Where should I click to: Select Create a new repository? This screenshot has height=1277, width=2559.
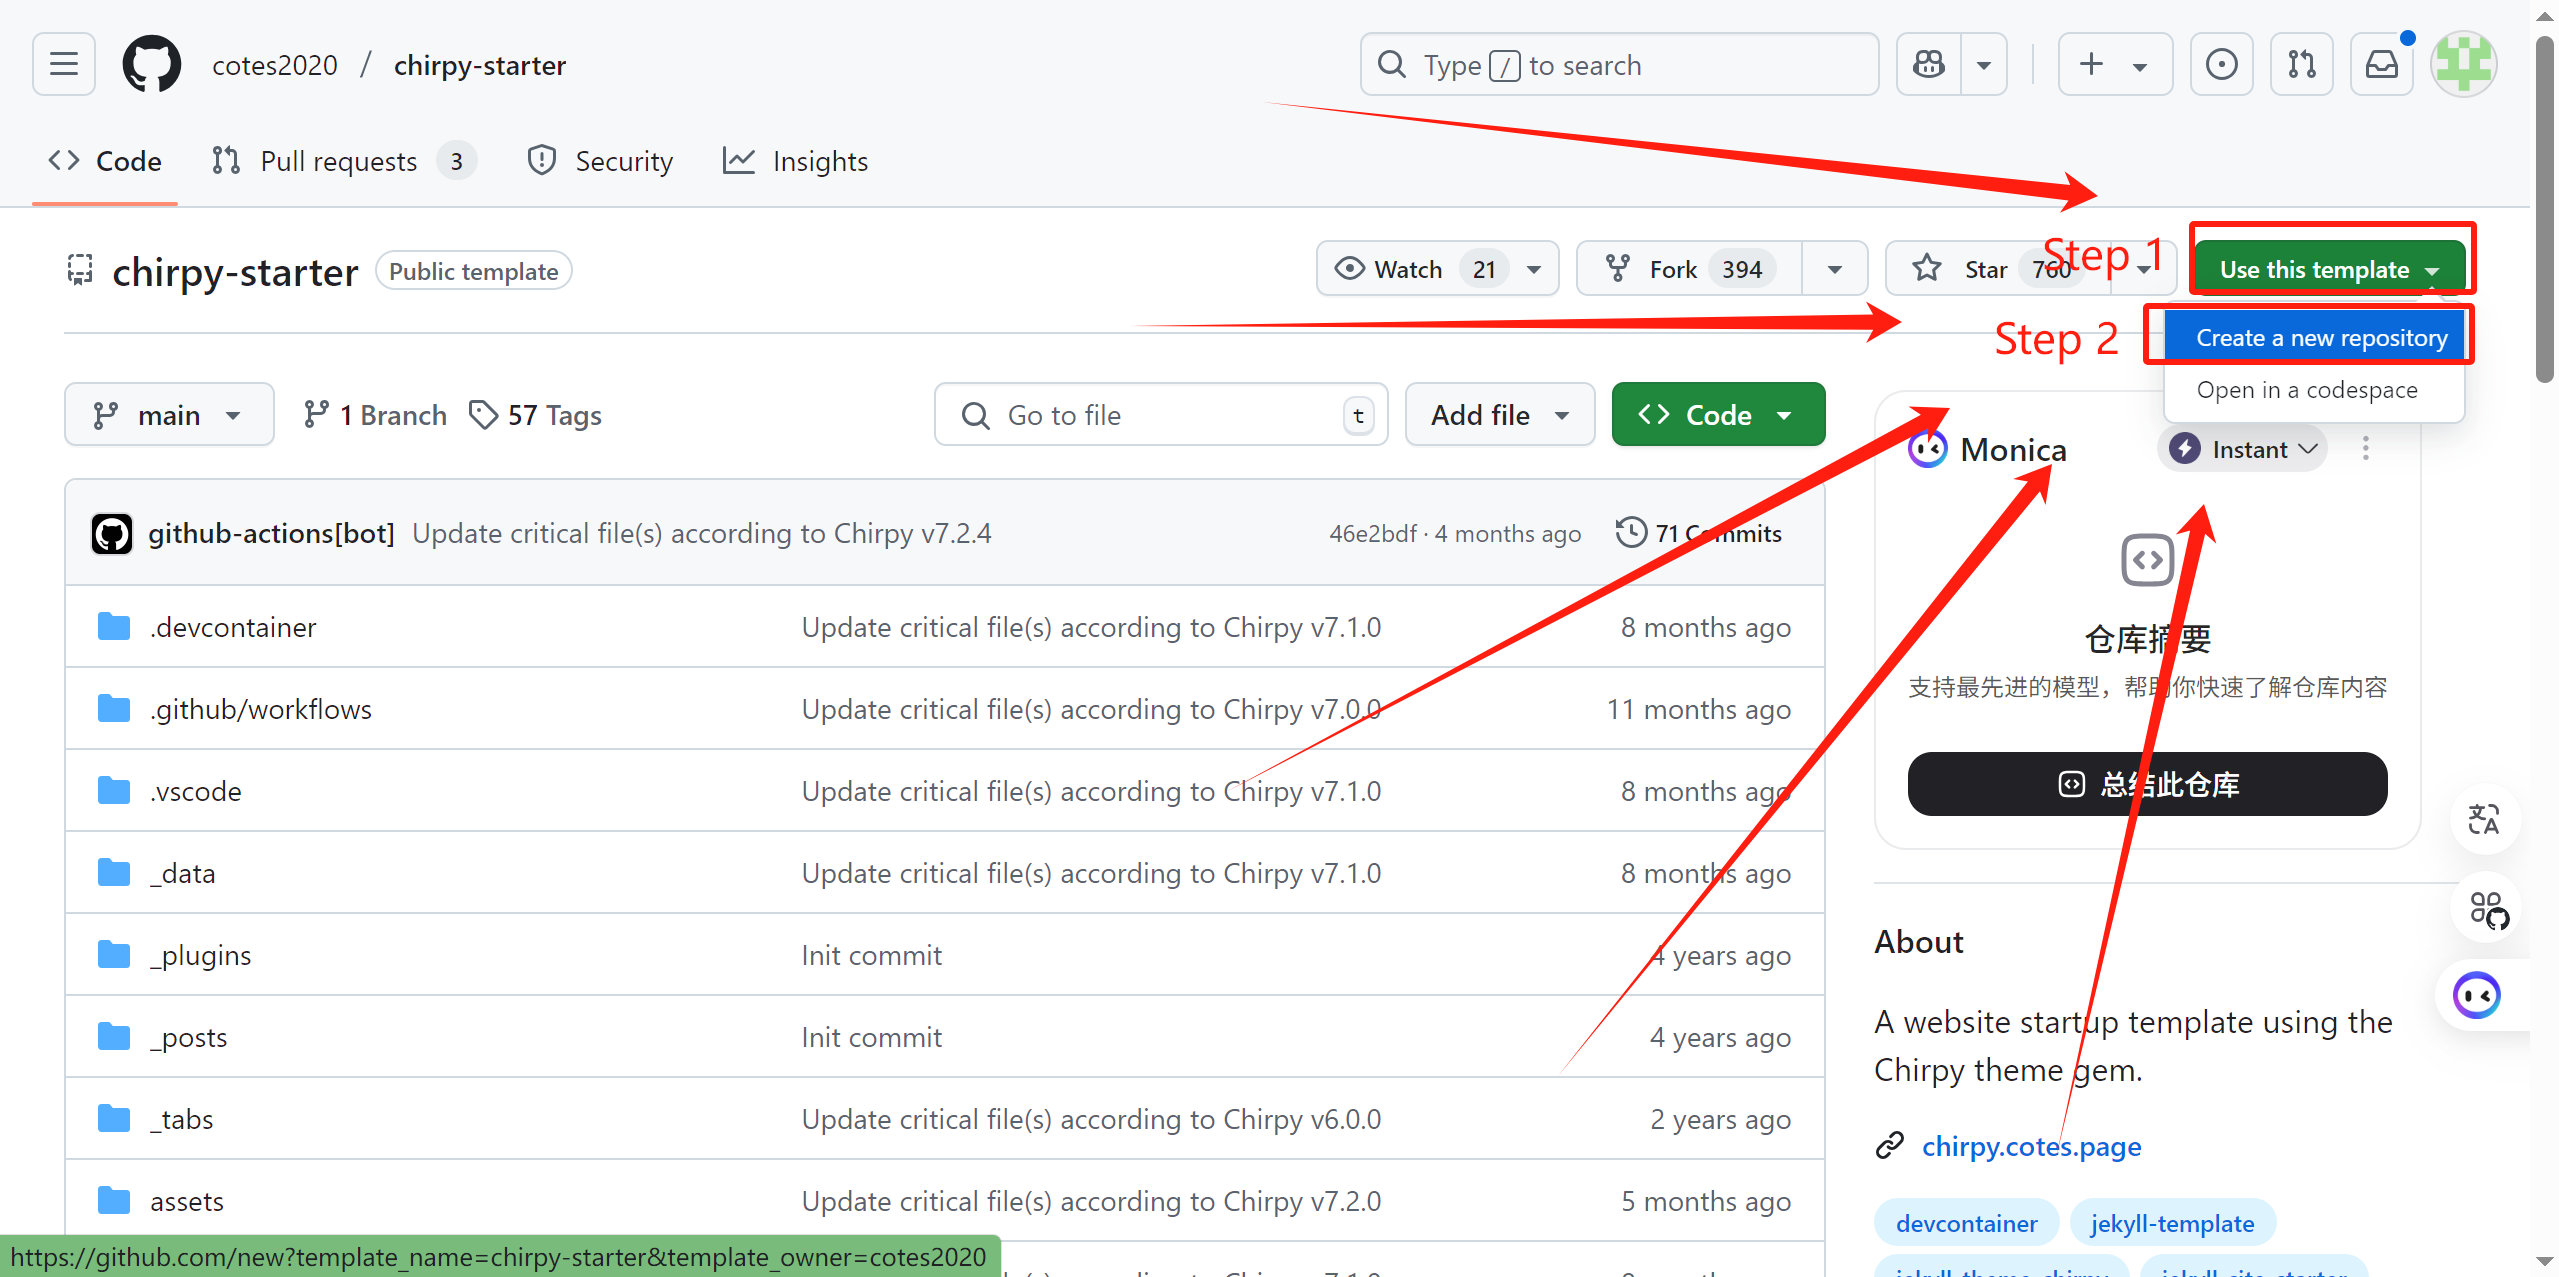(2320, 338)
